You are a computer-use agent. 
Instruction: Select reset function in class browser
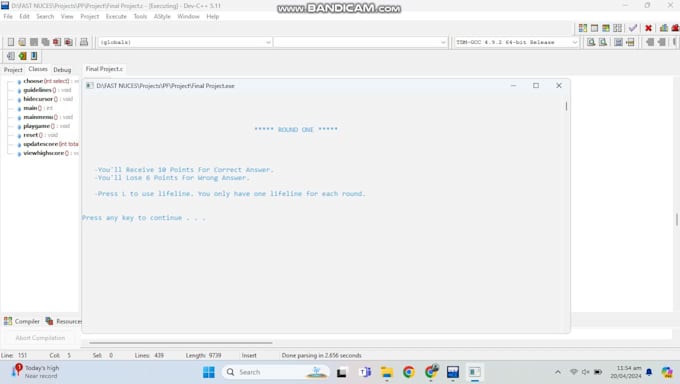[37, 135]
